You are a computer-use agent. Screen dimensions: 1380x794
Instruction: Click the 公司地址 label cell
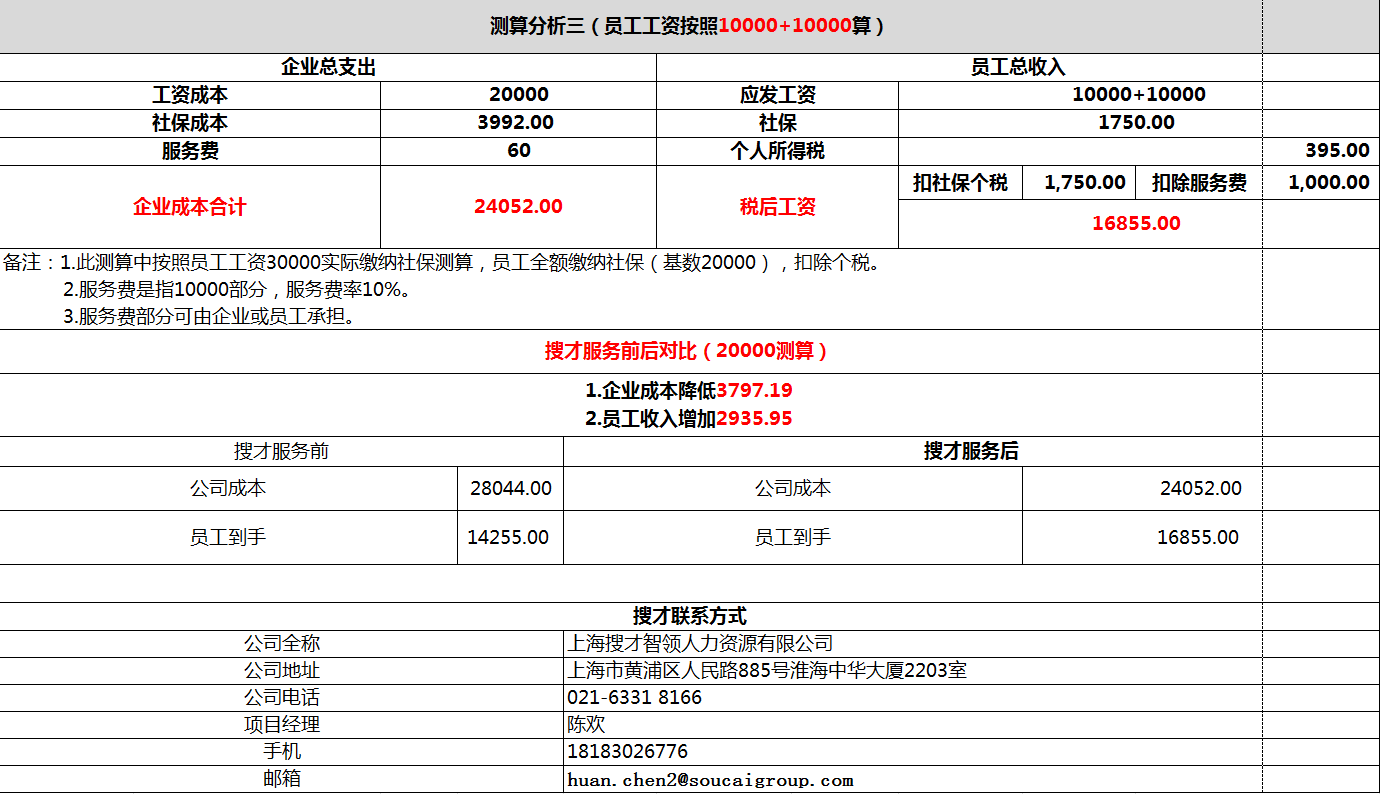(282, 671)
